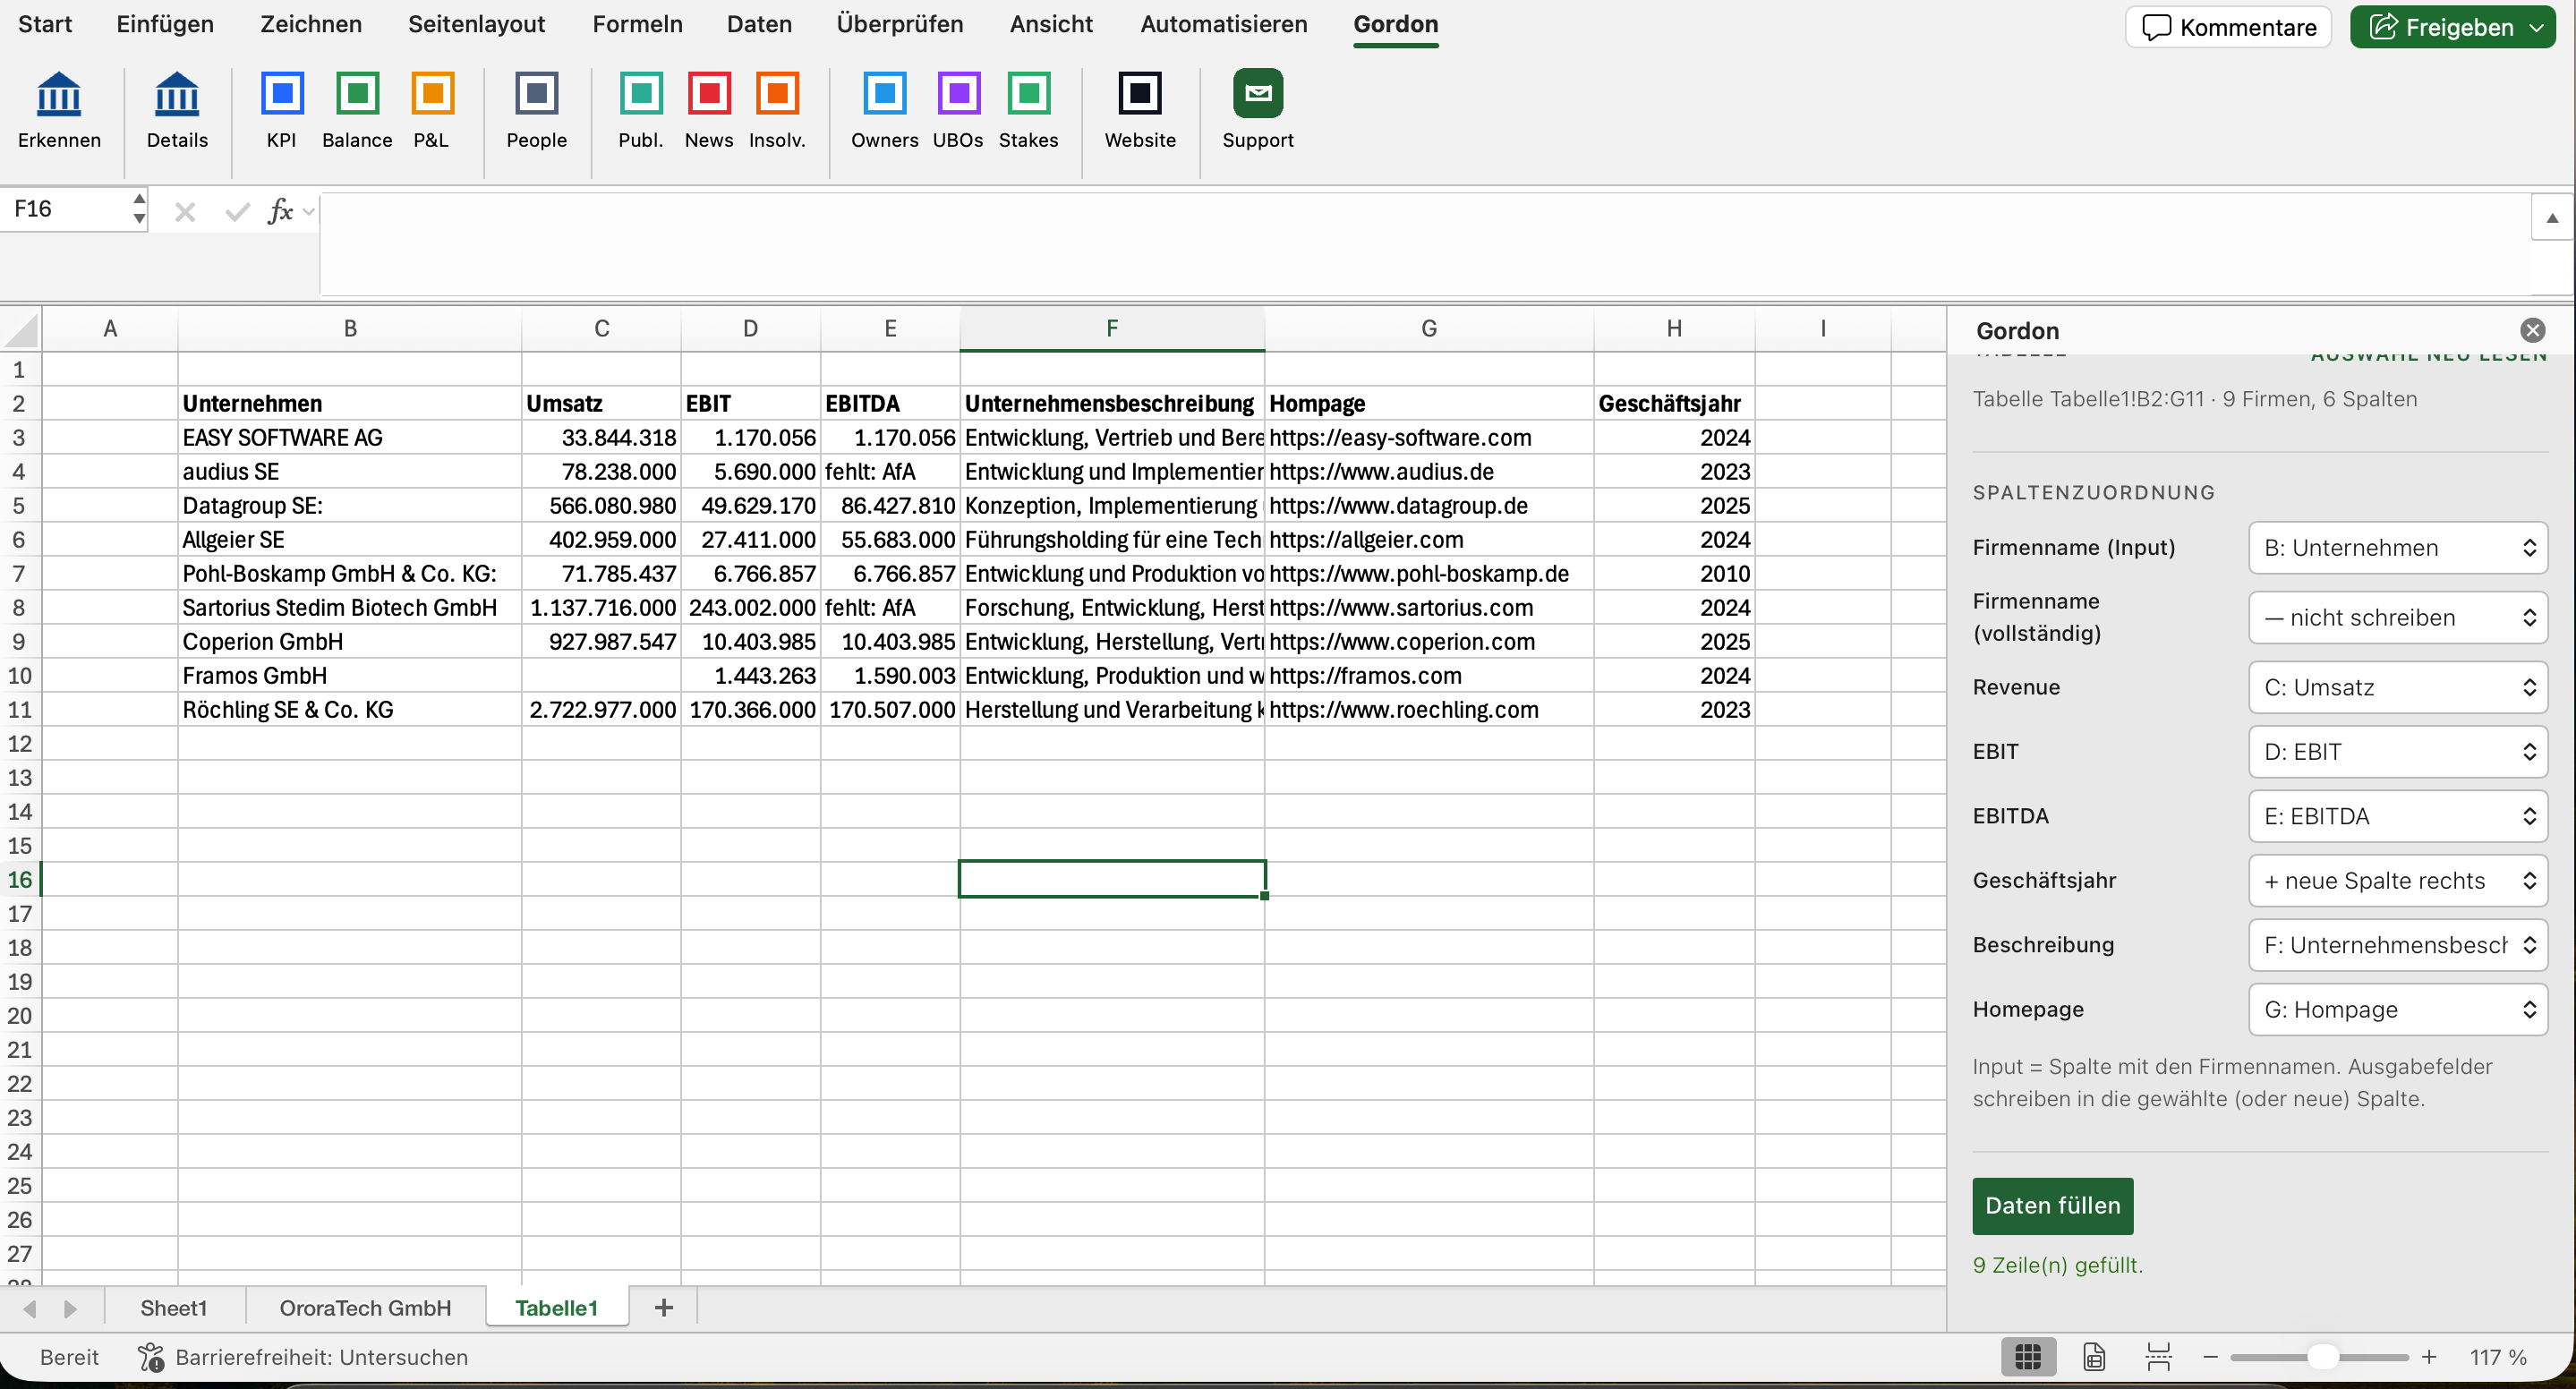2576x1389 pixels.
Task: Switch to Page Layout view
Action: [2094, 1357]
